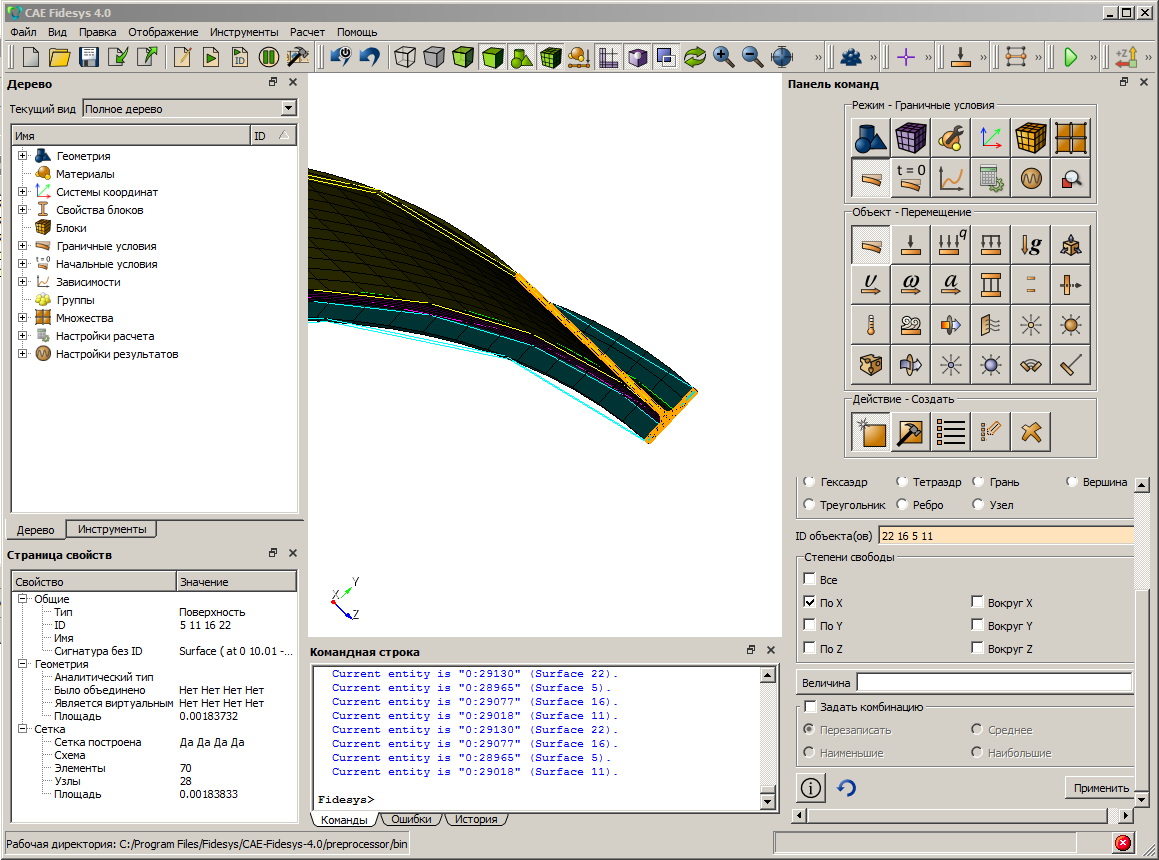This screenshot has width=1159, height=860.
Task: Uncheck the По X checkbox
Action: [809, 602]
